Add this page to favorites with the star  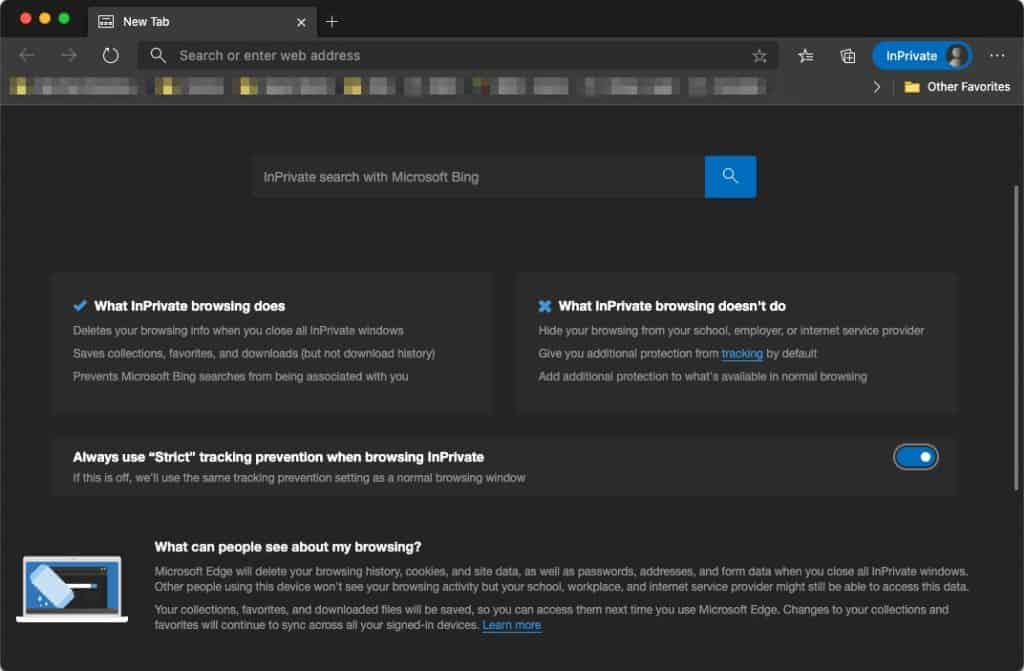coord(759,55)
